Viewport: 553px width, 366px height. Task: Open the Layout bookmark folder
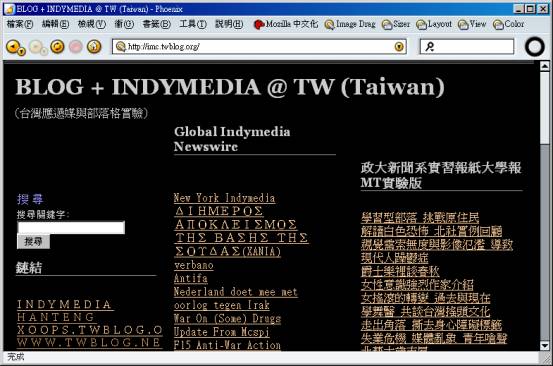tap(434, 24)
